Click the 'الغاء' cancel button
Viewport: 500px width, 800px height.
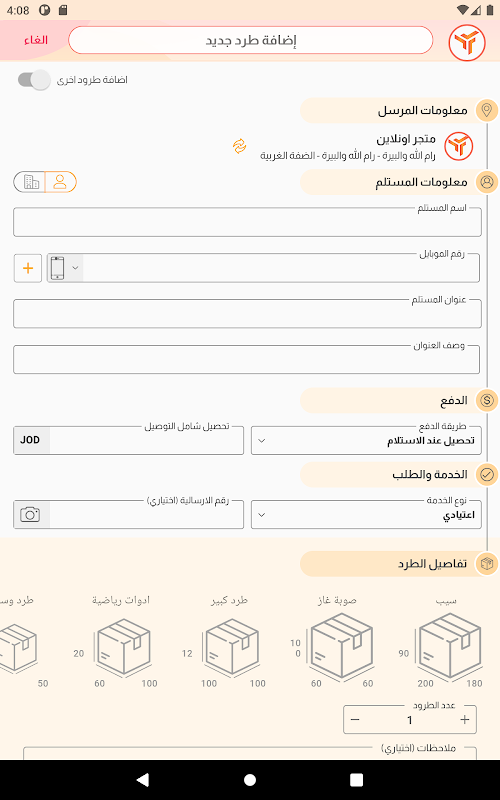click(36, 40)
